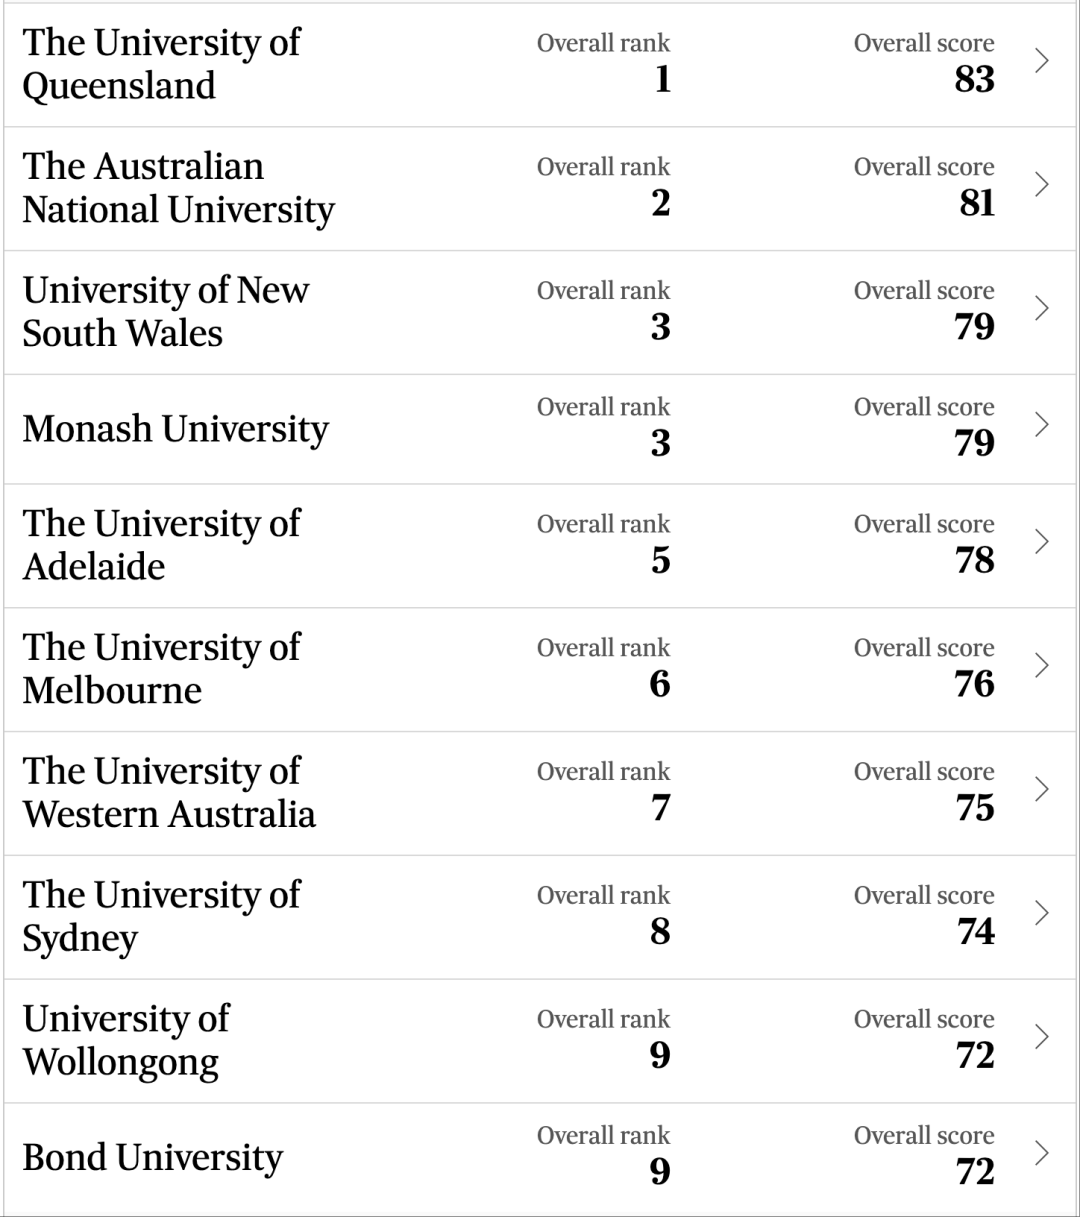Image resolution: width=1080 pixels, height=1217 pixels.
Task: Click the Monash University name
Action: 176,429
